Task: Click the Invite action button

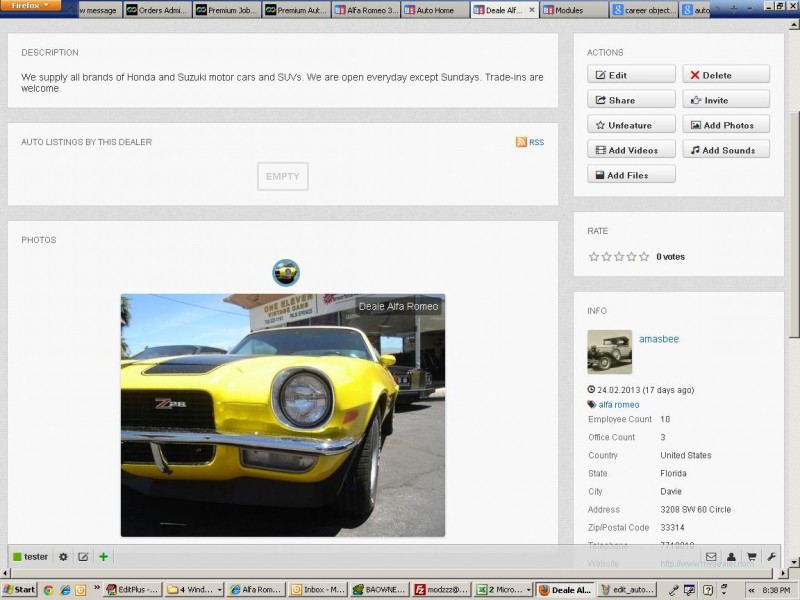Action: (x=726, y=99)
